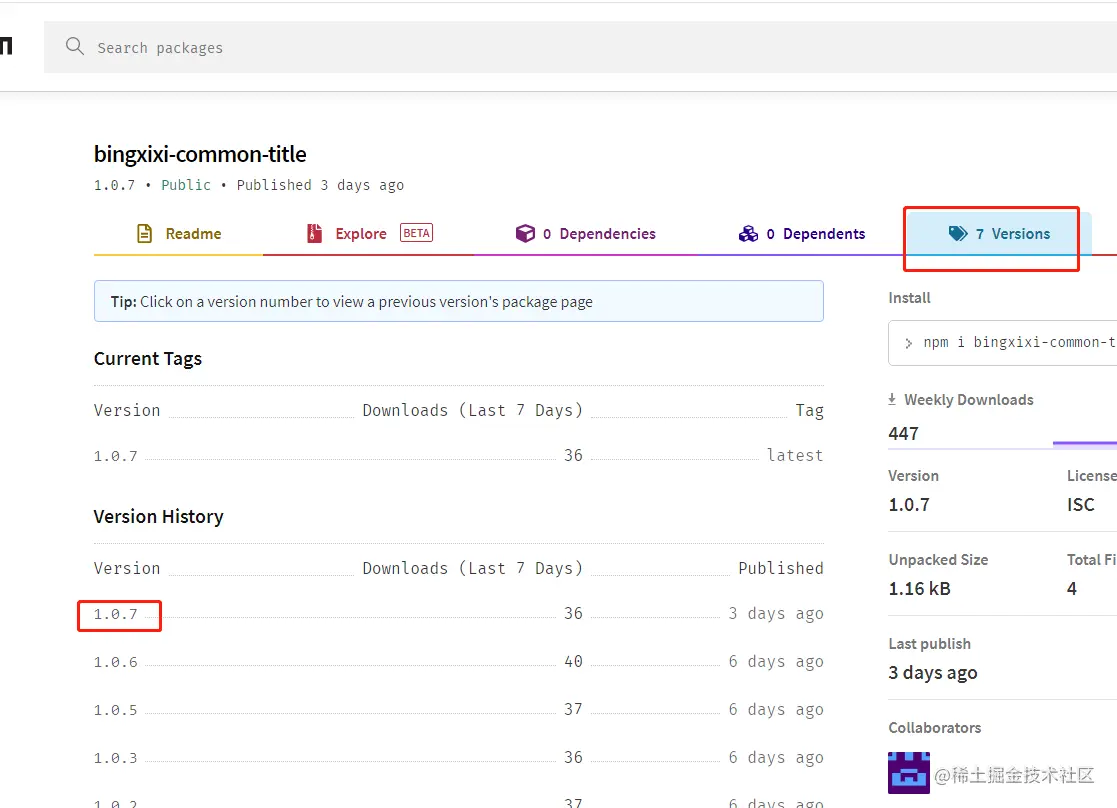This screenshot has height=808, width=1117.
Task: Click the npm install command box
Action: pyautogui.click(x=1002, y=343)
